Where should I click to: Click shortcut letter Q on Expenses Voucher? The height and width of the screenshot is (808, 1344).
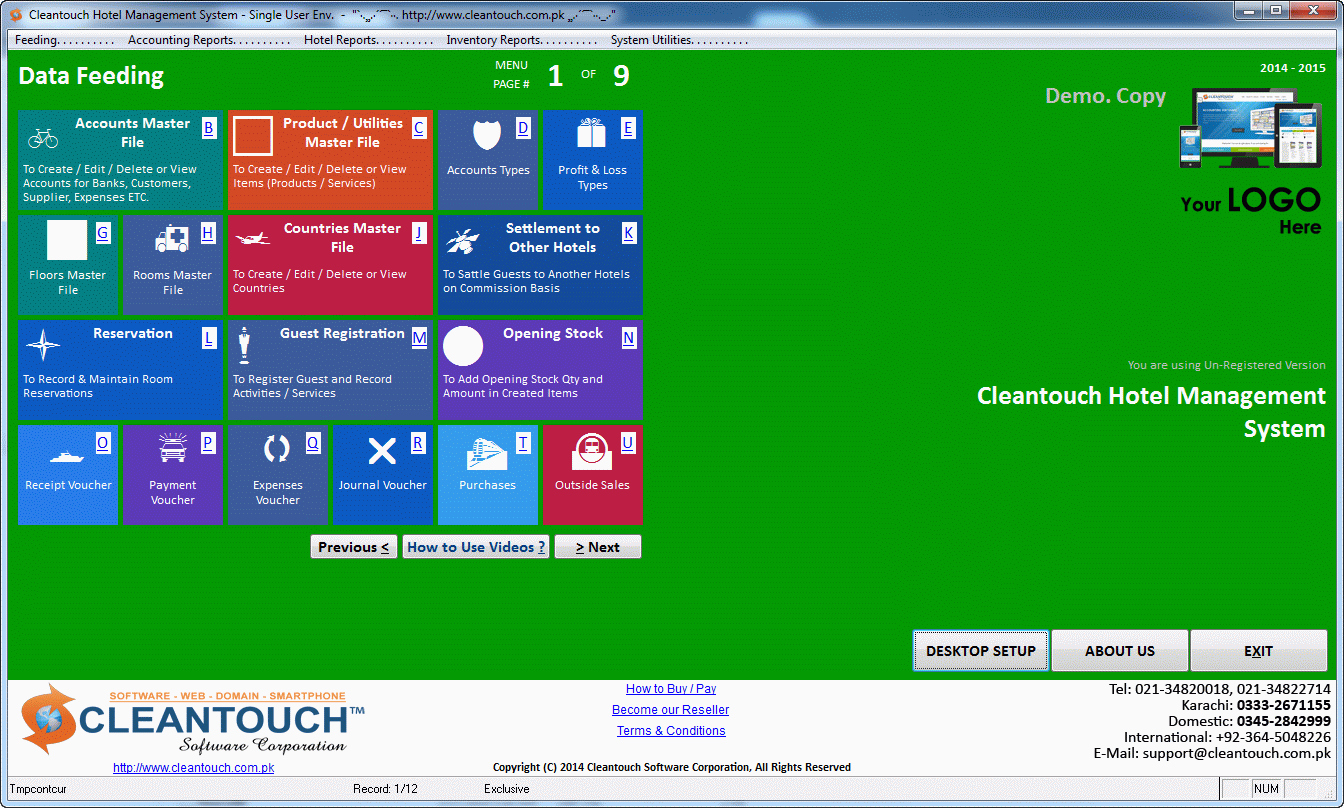(313, 444)
